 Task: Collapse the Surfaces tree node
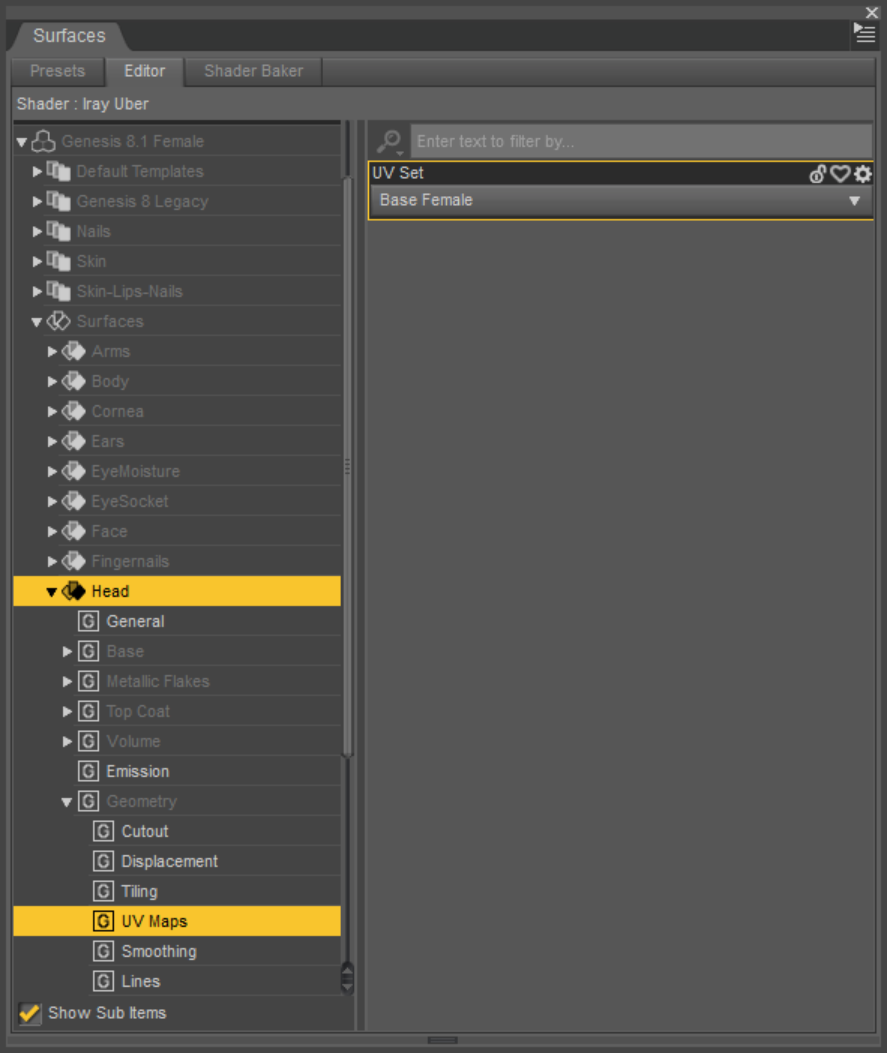(x=37, y=322)
